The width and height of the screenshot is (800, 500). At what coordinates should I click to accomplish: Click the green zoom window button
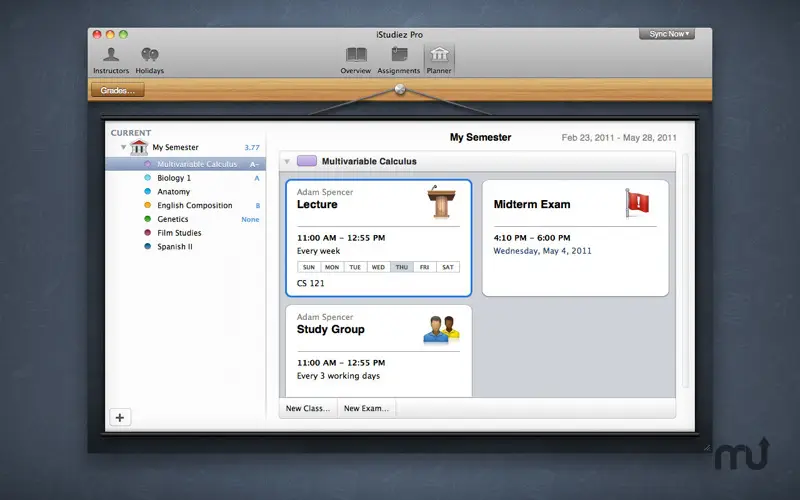coord(123,34)
